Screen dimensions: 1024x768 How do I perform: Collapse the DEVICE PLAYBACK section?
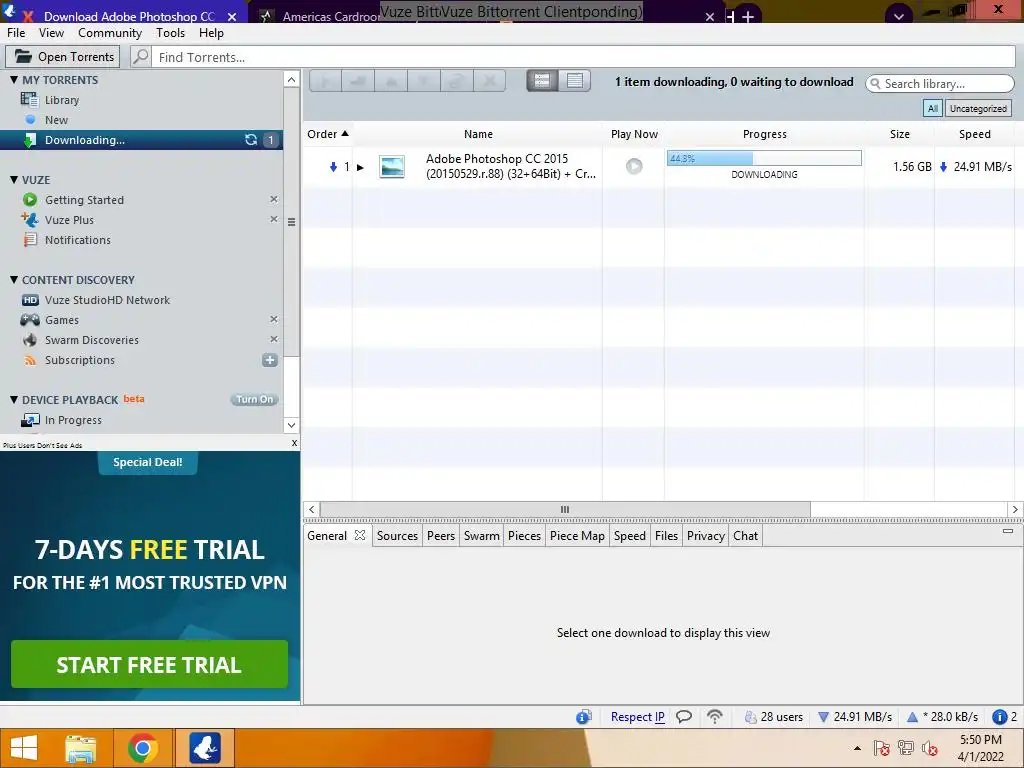[x=14, y=399]
